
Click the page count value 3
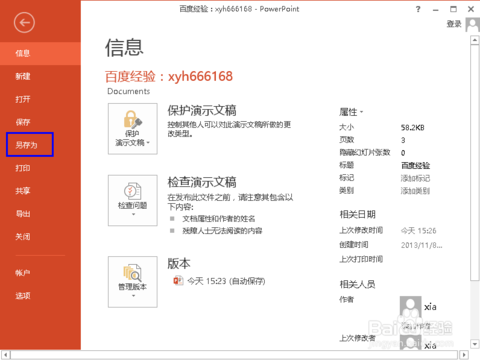click(403, 140)
